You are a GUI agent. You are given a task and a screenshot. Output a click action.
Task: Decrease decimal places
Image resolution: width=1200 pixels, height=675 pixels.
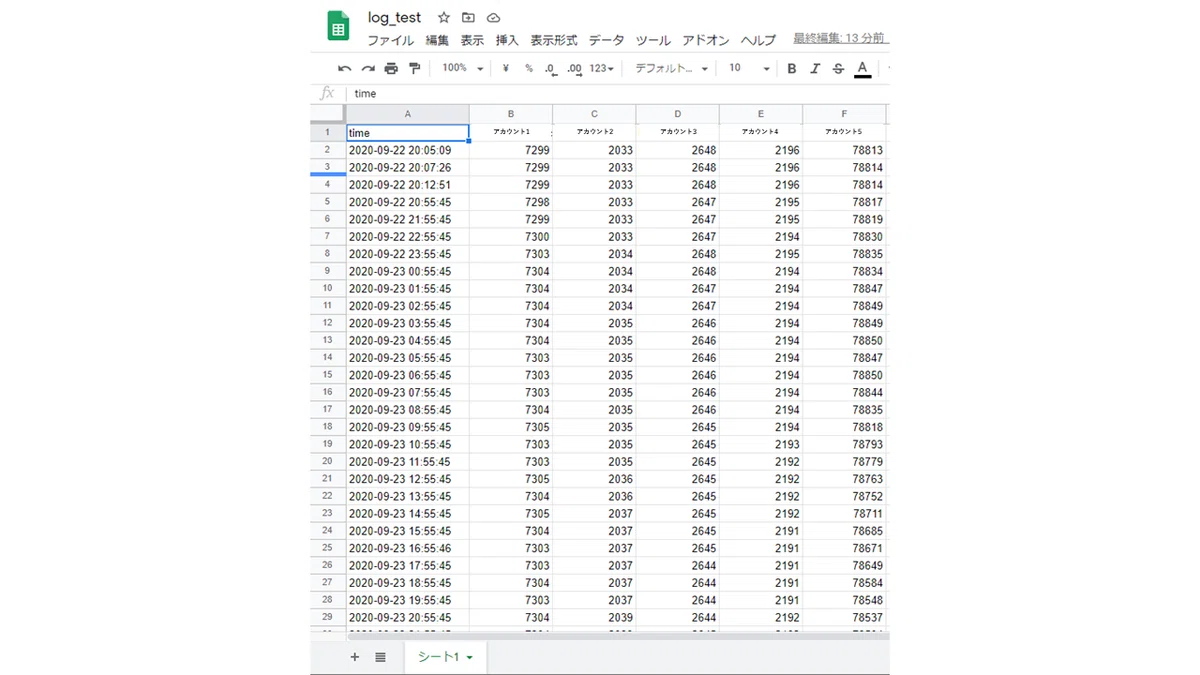[x=551, y=68]
